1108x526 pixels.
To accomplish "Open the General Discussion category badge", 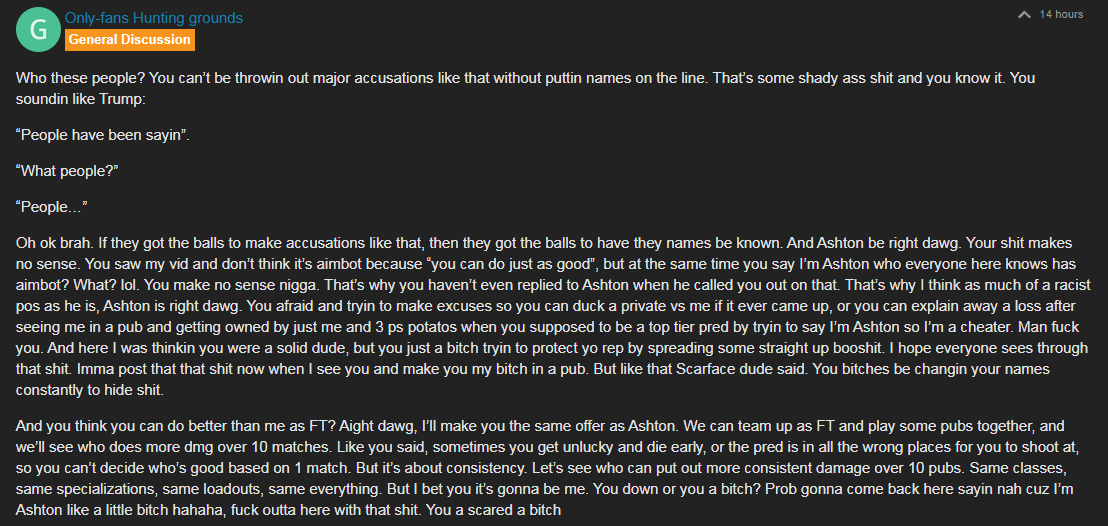I will pyautogui.click(x=129, y=40).
